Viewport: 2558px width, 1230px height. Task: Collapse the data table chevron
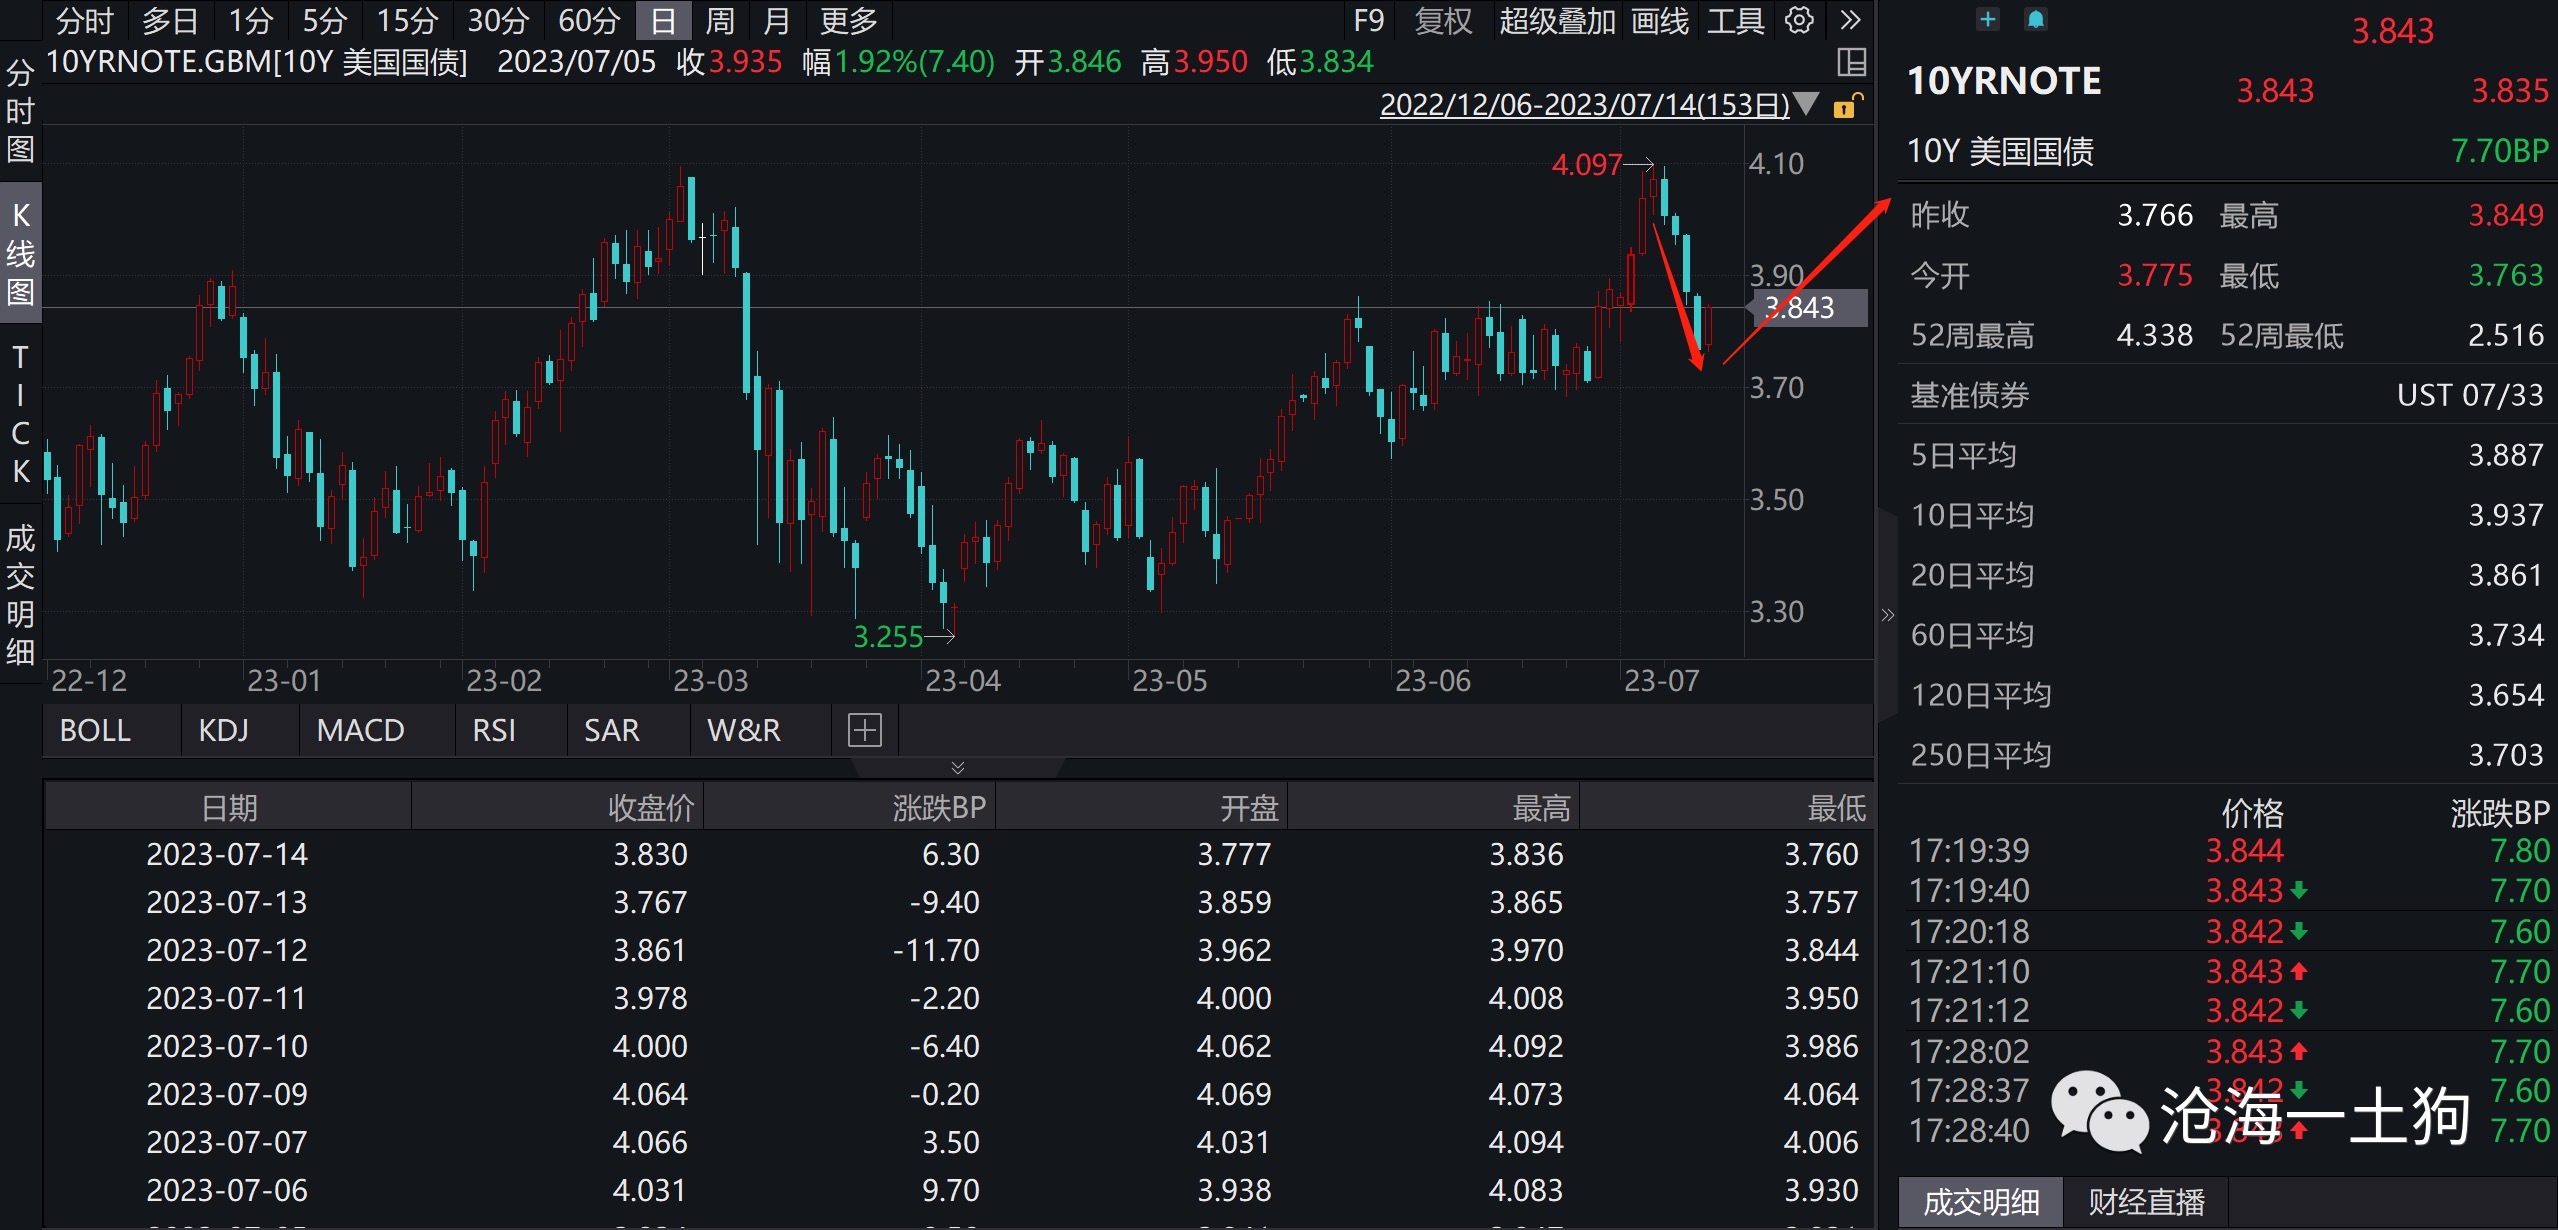[x=957, y=768]
